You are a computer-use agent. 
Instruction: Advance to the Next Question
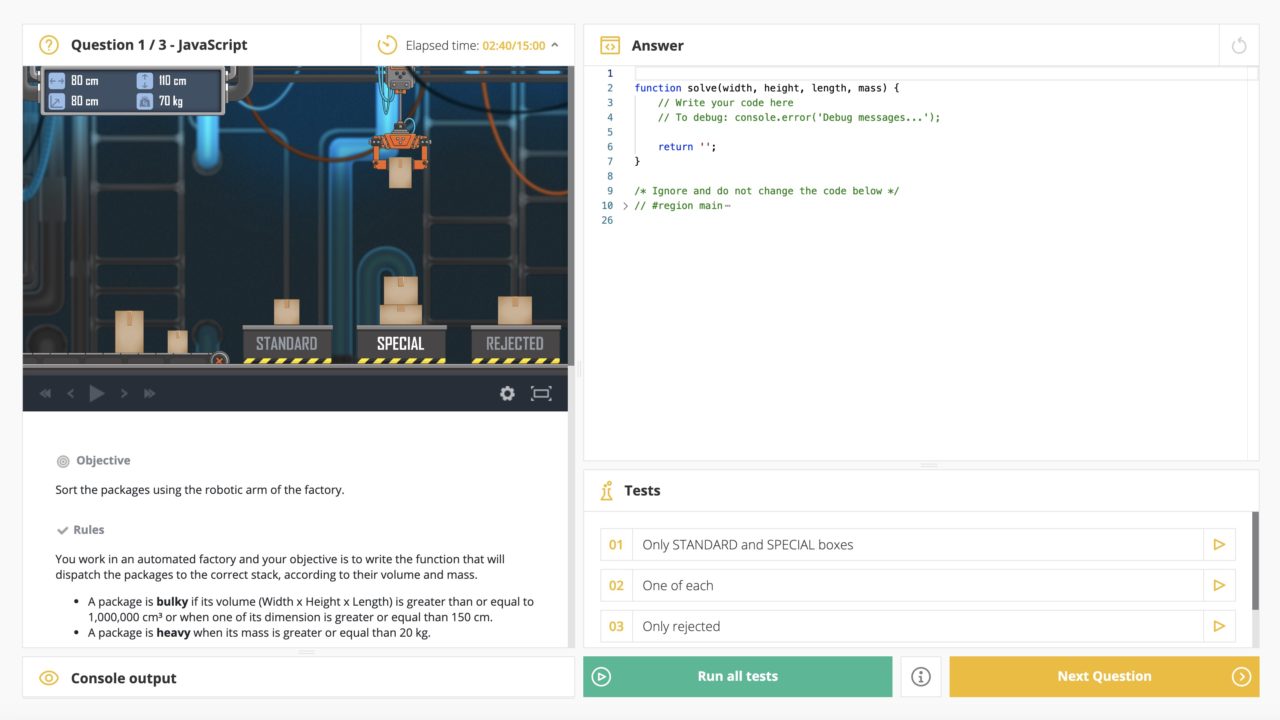click(x=1103, y=676)
